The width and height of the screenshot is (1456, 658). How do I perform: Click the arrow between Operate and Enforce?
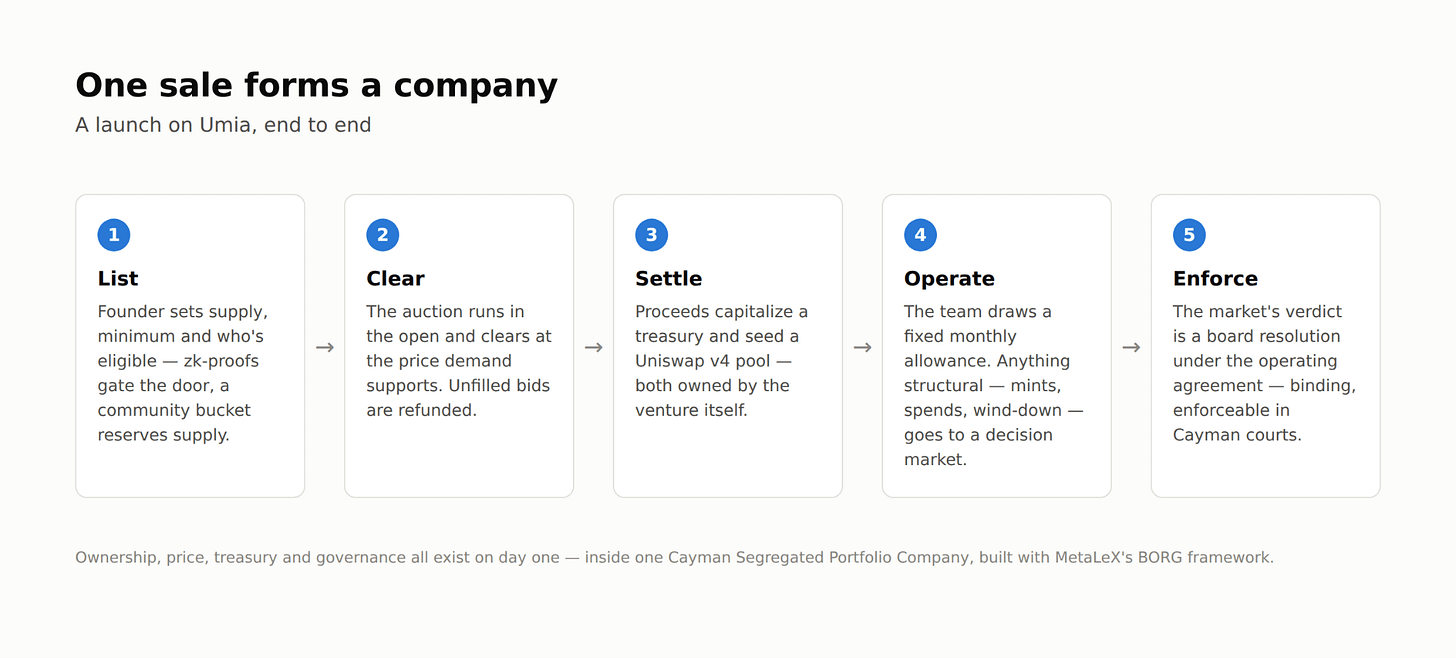pyautogui.click(x=1132, y=347)
